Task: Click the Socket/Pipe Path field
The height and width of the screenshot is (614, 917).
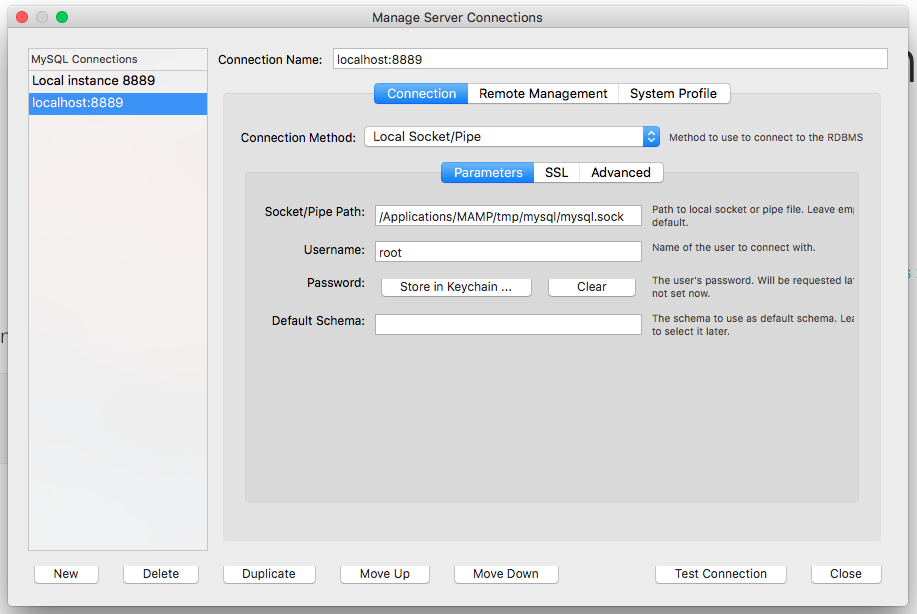Action: pyautogui.click(x=508, y=217)
